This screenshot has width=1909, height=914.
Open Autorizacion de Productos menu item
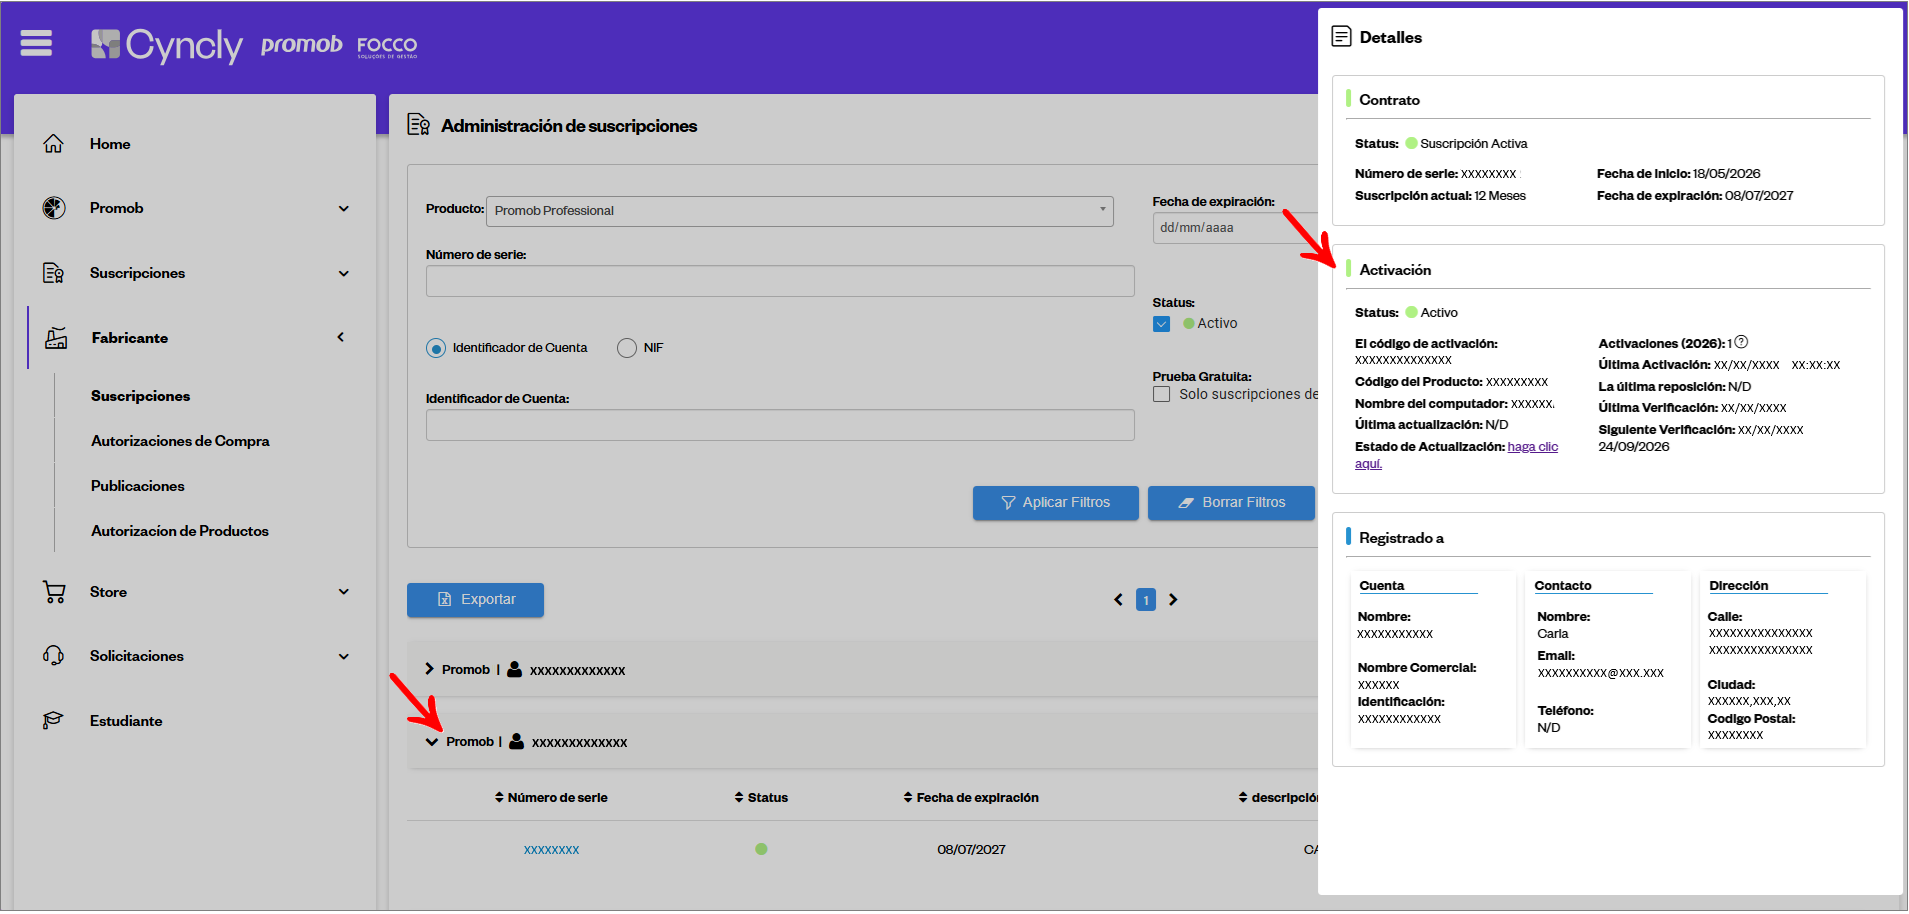click(x=180, y=531)
